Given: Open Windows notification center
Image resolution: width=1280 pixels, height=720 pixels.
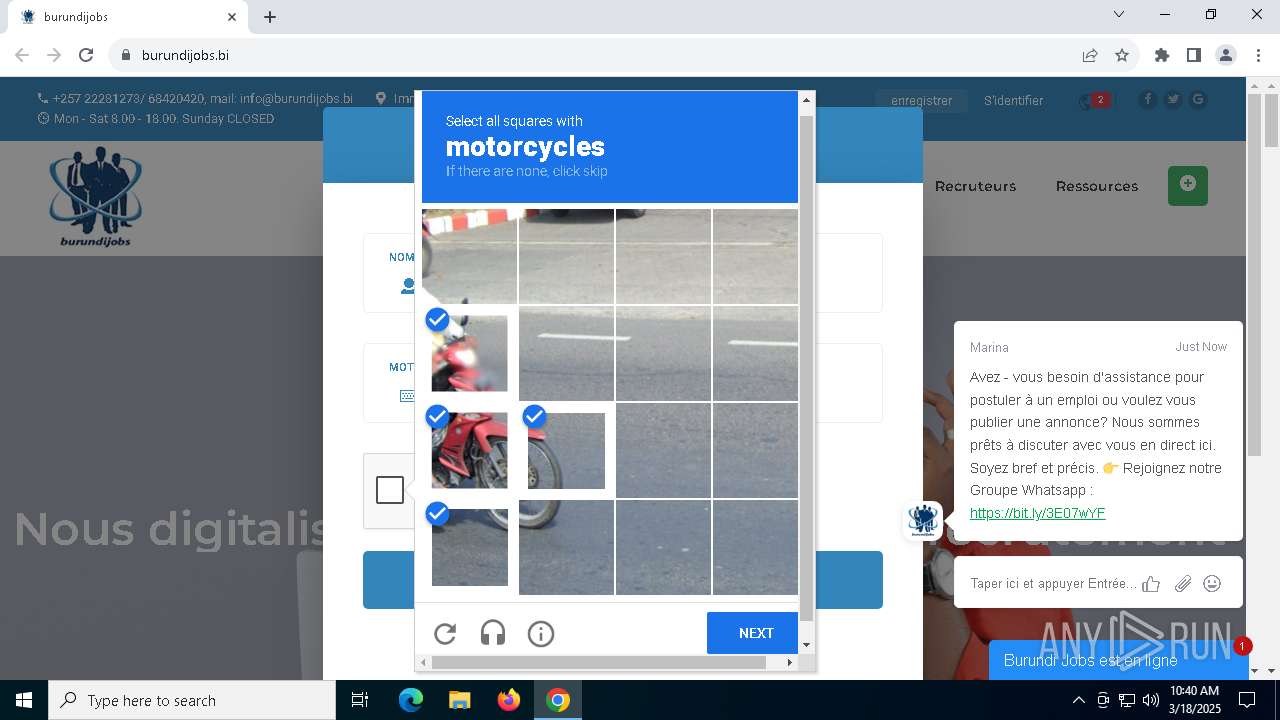Looking at the screenshot, I should point(1247,700).
